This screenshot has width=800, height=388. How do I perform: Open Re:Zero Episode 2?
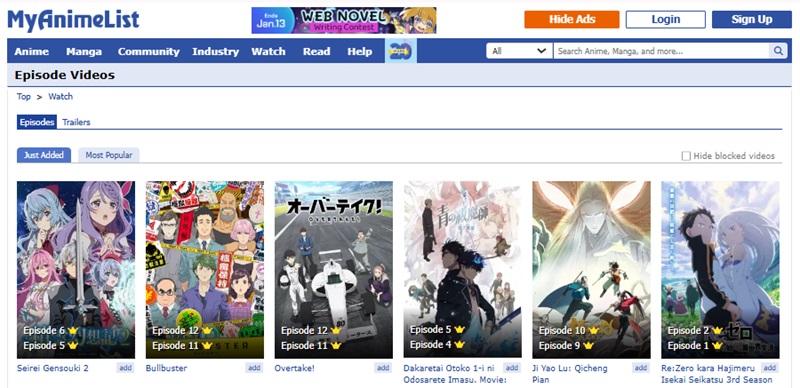689,331
